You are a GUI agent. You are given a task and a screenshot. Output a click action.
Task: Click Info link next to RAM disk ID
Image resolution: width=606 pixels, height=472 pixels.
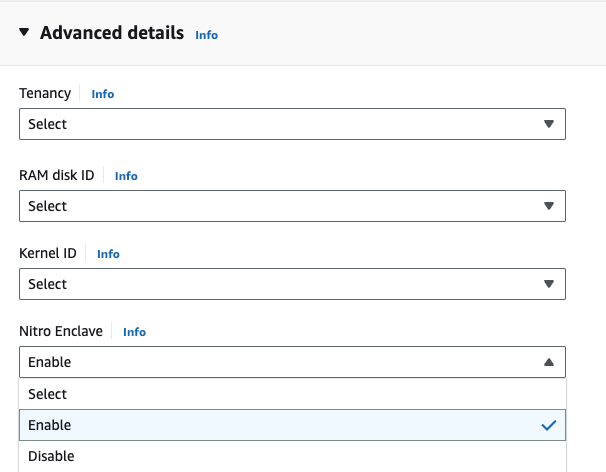[x=126, y=176]
